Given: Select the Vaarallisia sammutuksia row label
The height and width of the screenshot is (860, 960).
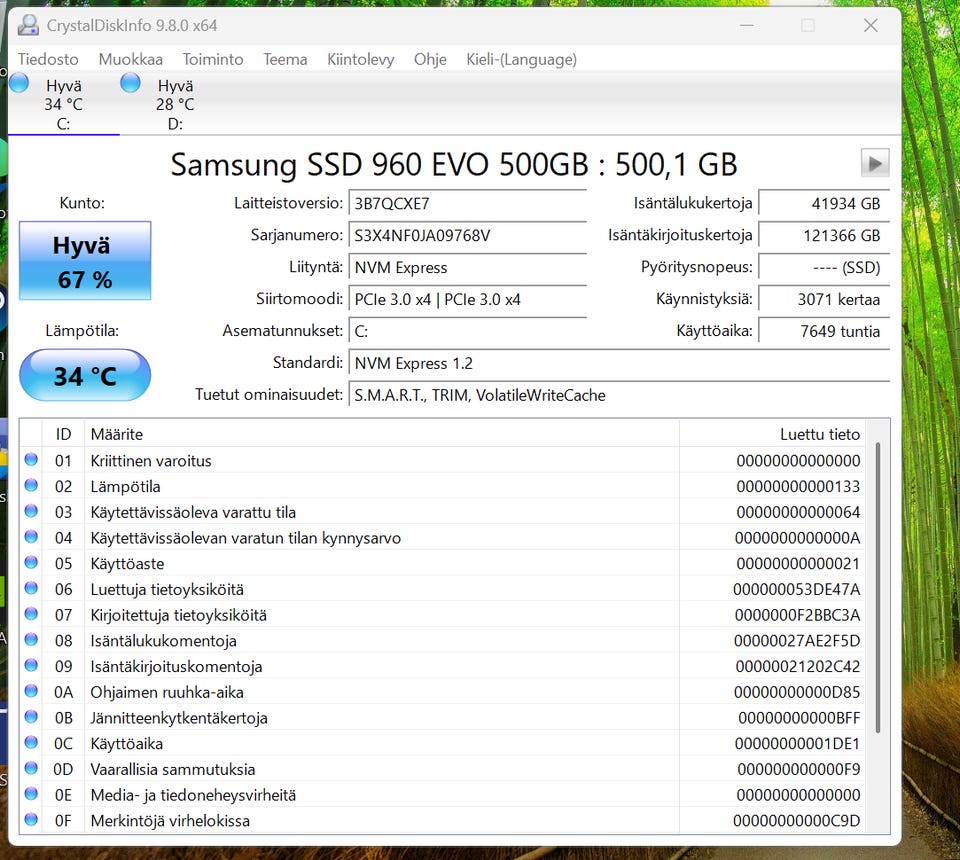Looking at the screenshot, I should 173,769.
